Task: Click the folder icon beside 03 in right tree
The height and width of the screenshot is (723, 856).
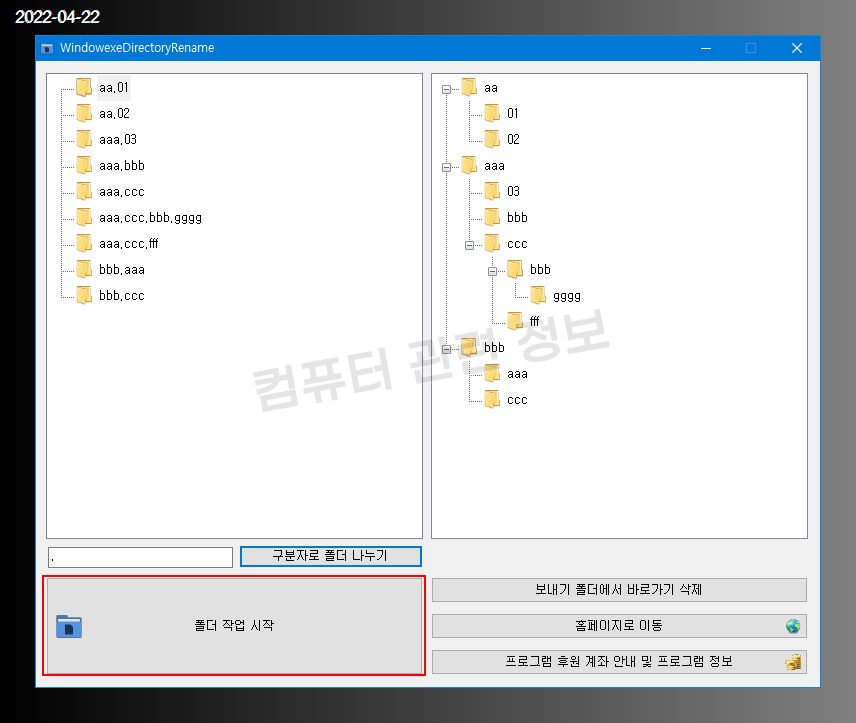Action: click(x=492, y=192)
